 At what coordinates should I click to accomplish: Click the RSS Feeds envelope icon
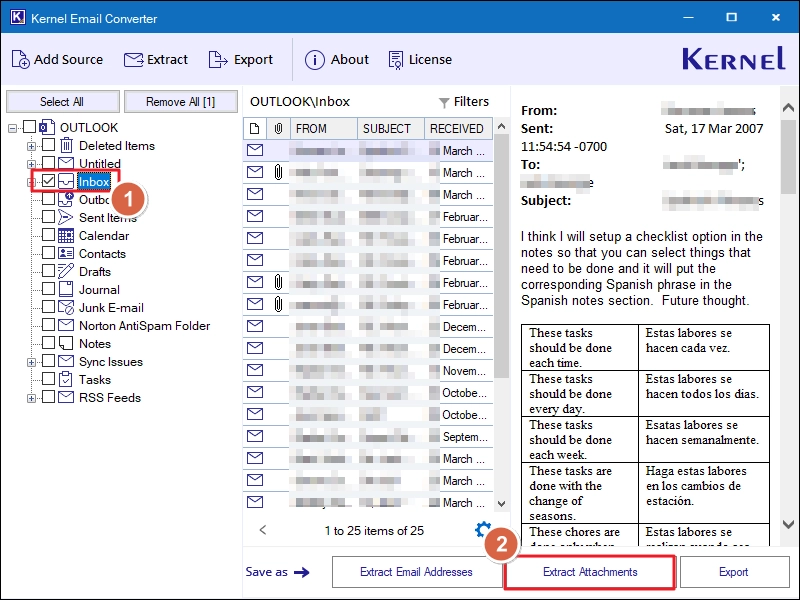[x=66, y=397]
